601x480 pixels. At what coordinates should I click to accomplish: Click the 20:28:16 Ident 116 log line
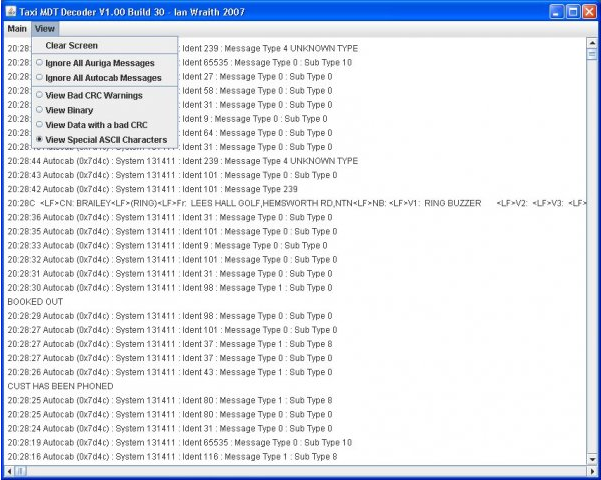coord(172,457)
